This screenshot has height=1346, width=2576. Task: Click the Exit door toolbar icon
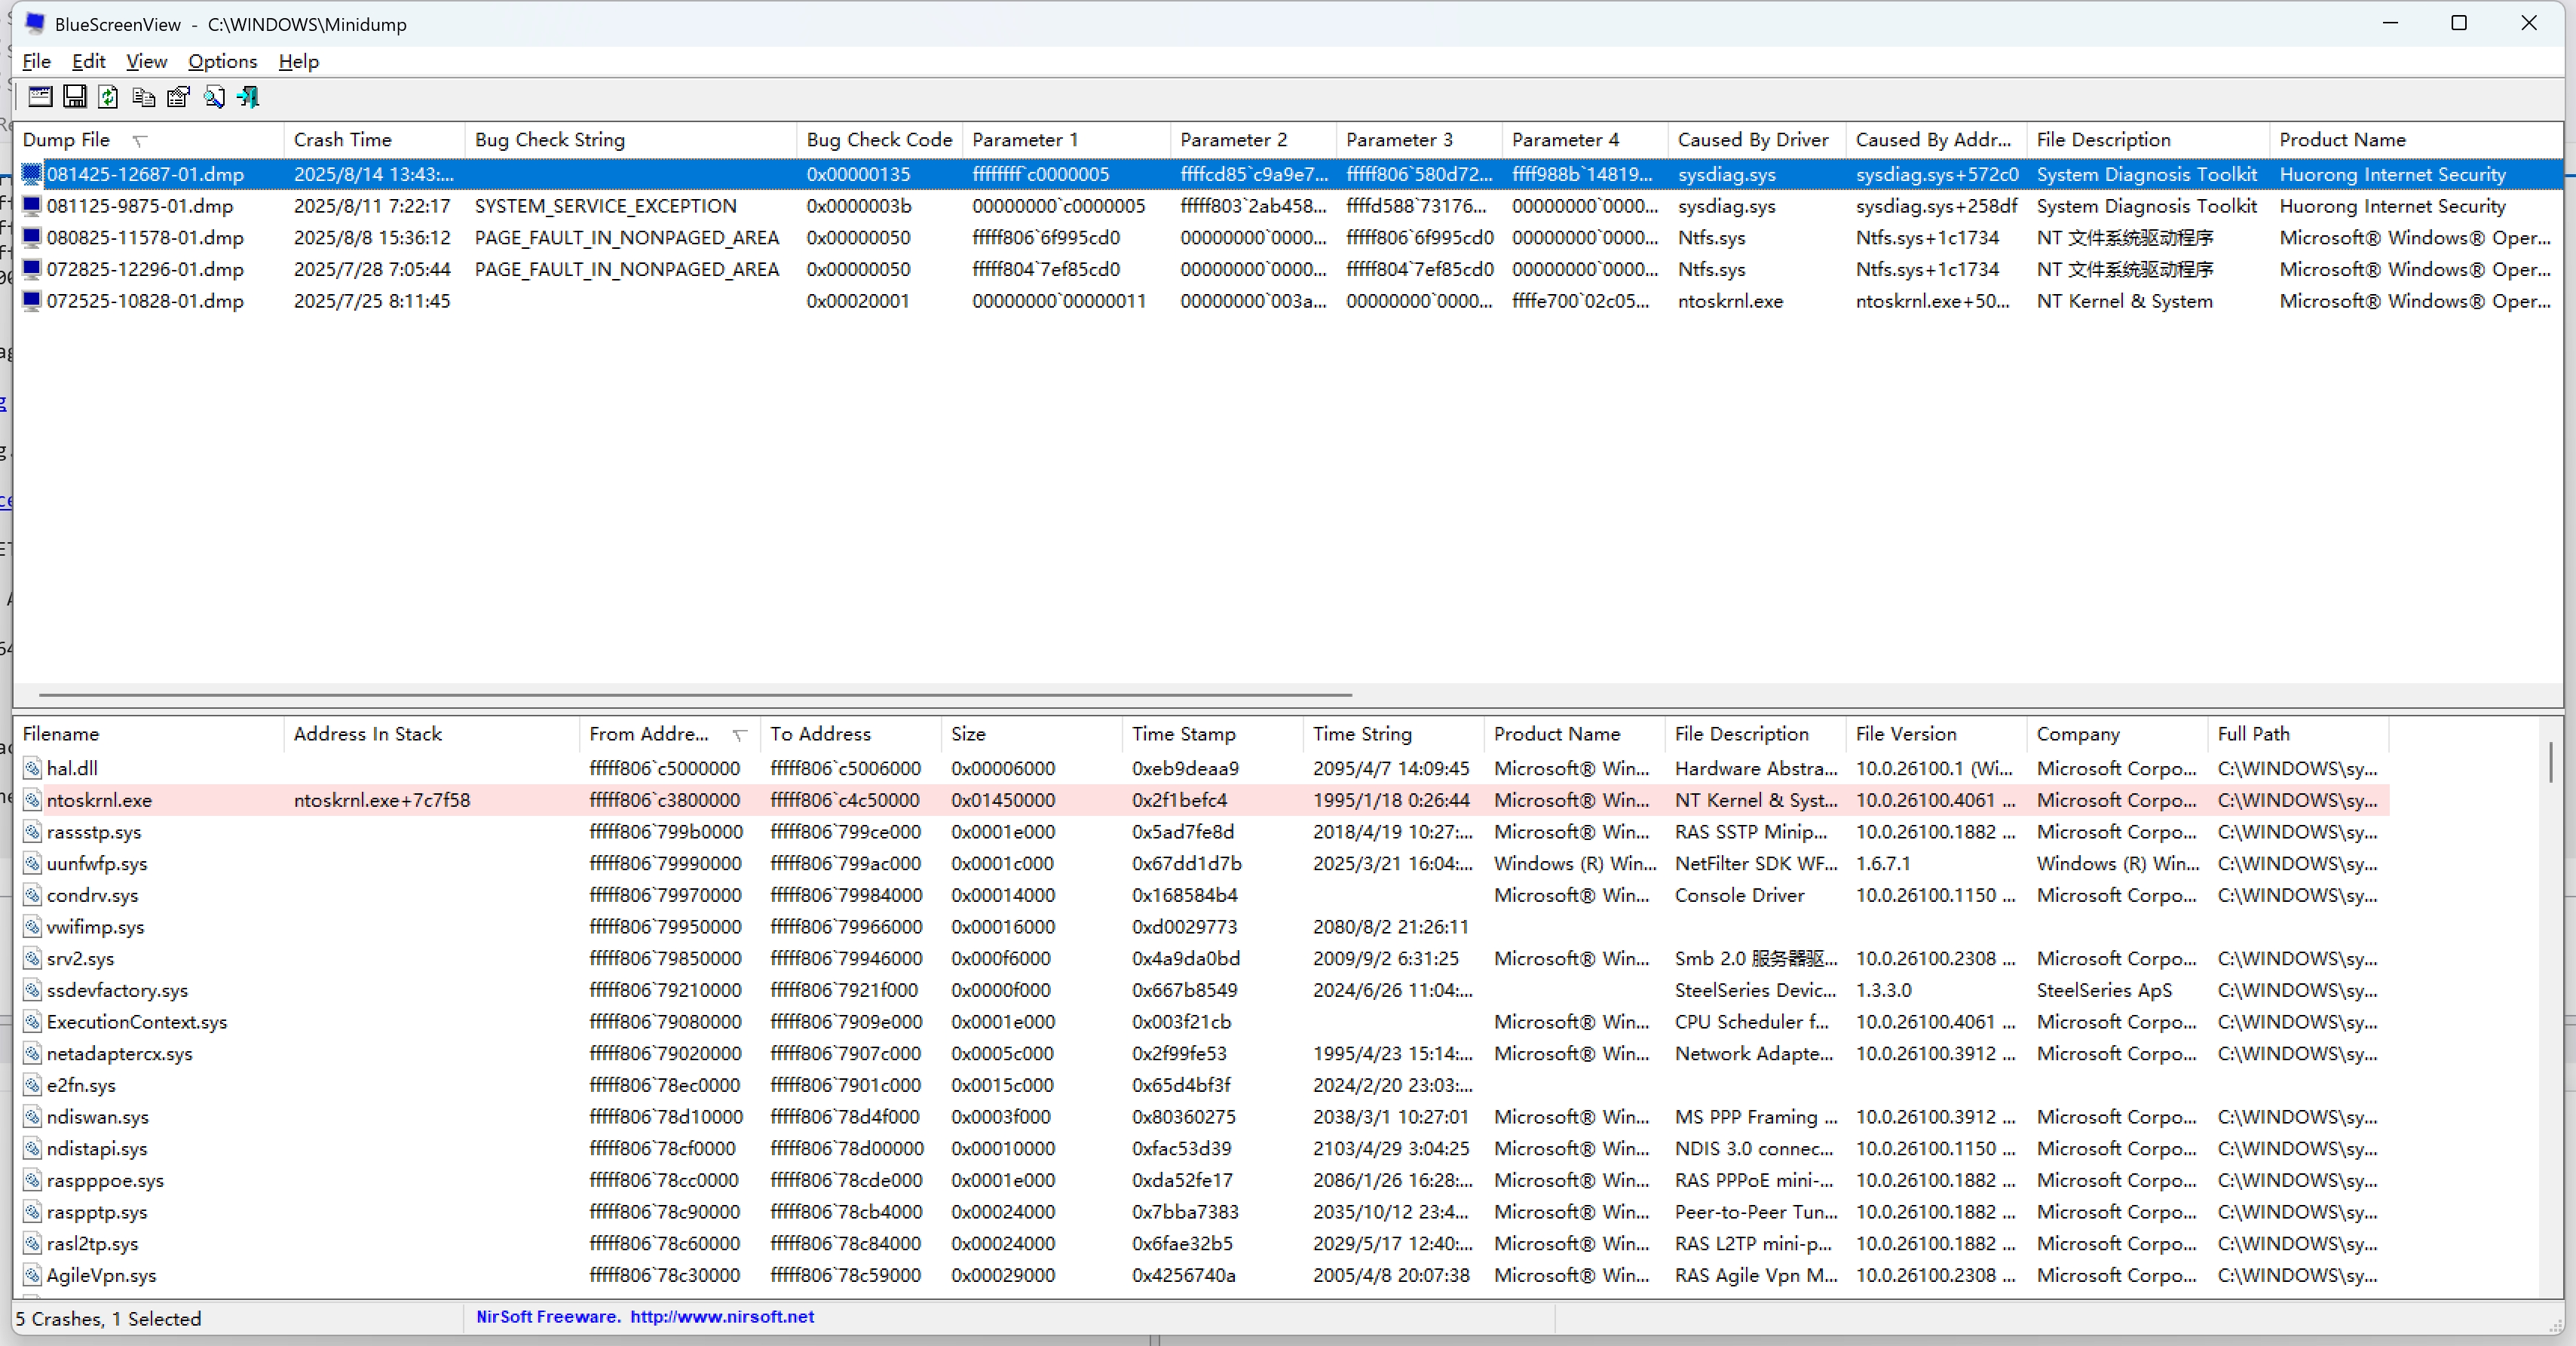[248, 97]
